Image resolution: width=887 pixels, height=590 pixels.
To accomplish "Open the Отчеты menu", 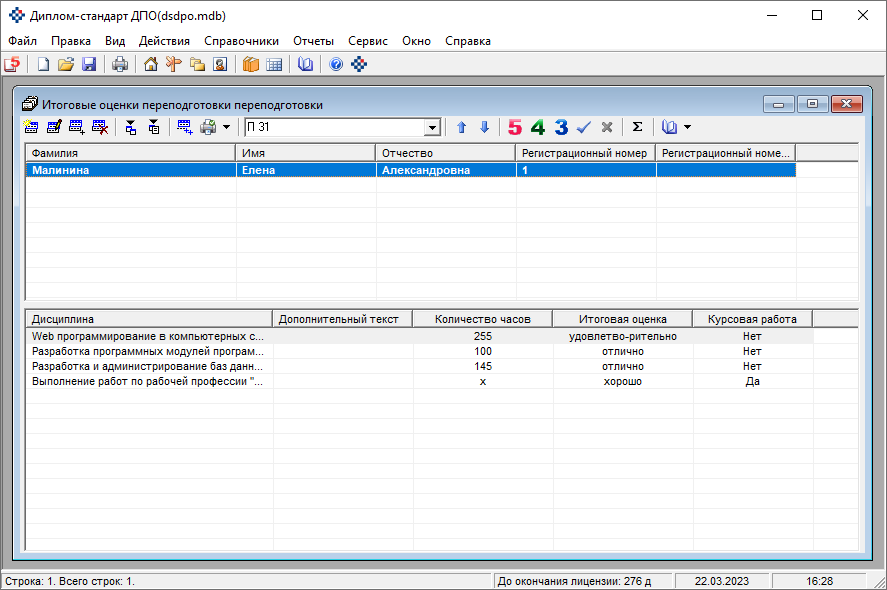I will [x=313, y=41].
